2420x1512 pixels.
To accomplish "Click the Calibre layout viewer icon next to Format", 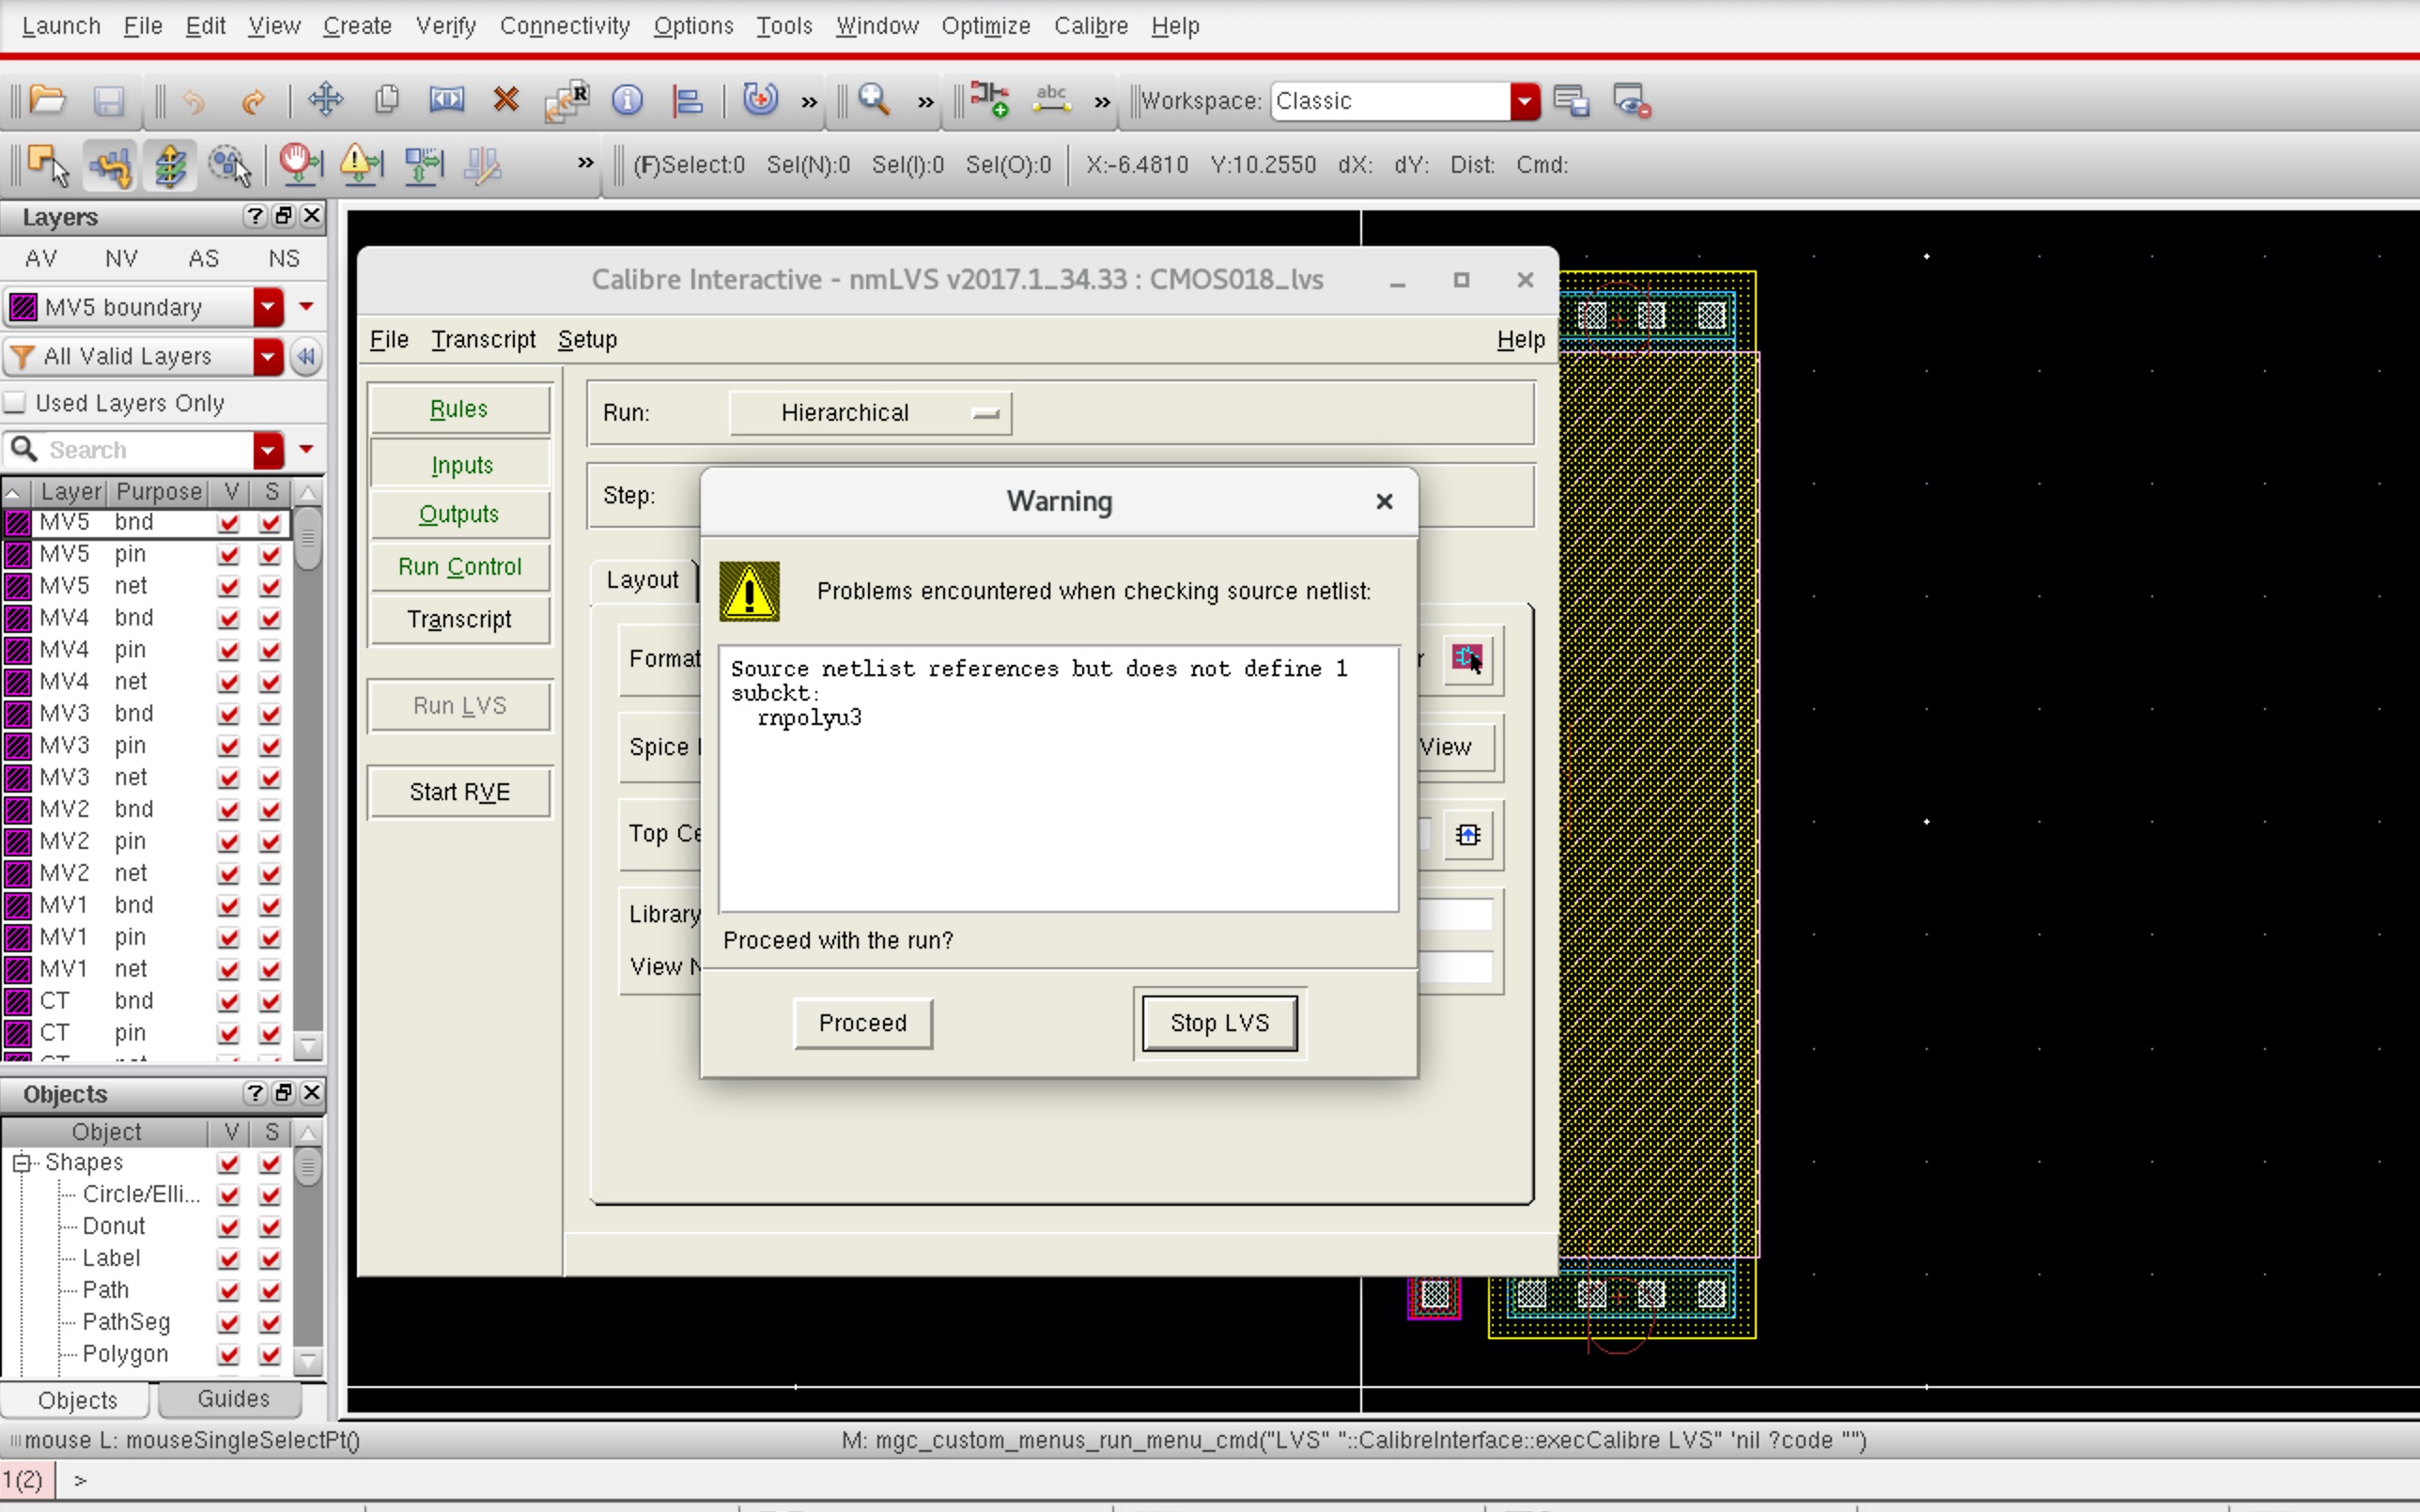I will (x=1468, y=658).
